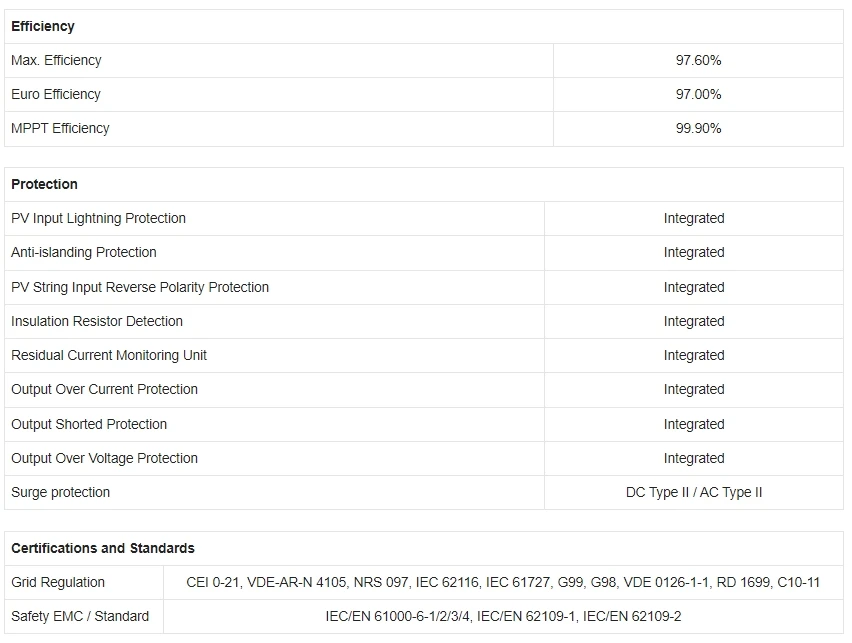
Task: Click the Protection section header
Action: click(x=44, y=184)
